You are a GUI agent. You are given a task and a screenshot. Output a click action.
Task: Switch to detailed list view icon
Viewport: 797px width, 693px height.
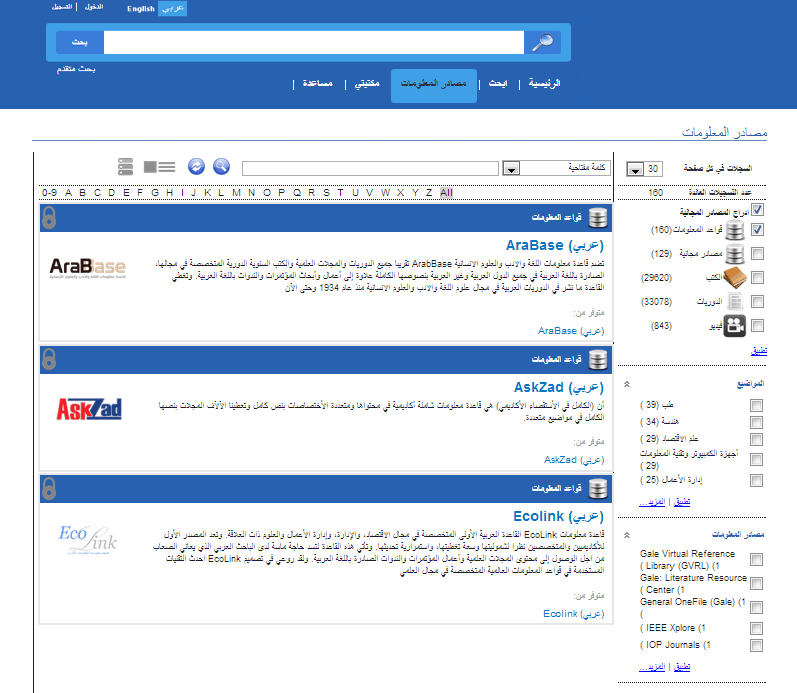click(159, 167)
